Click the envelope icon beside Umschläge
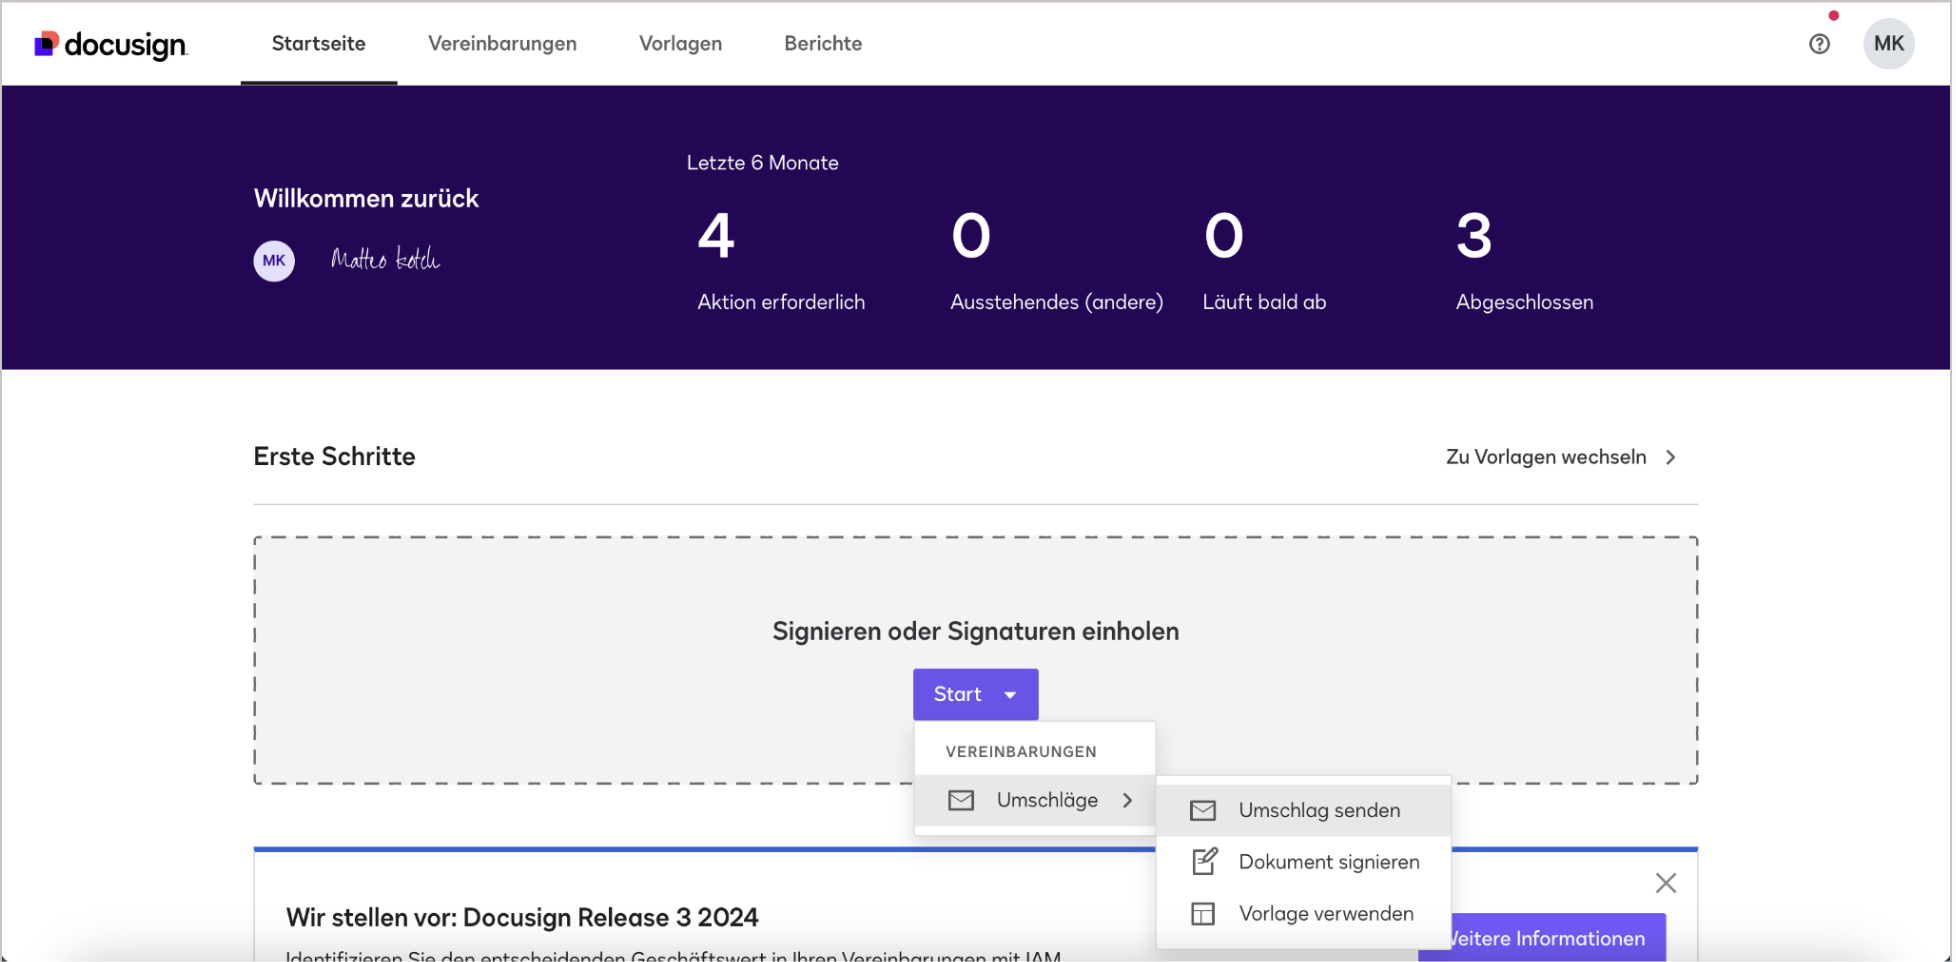The height and width of the screenshot is (962, 1956). click(x=961, y=800)
